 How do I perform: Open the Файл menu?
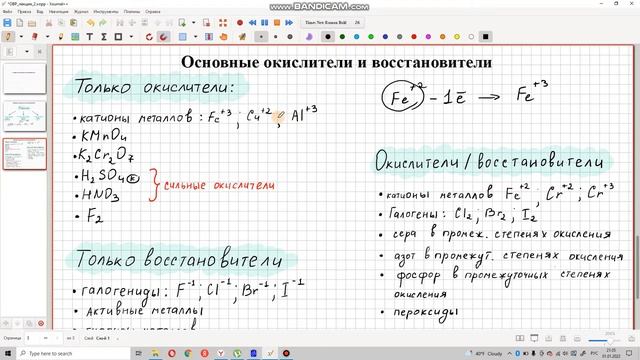pyautogui.click(x=7, y=12)
